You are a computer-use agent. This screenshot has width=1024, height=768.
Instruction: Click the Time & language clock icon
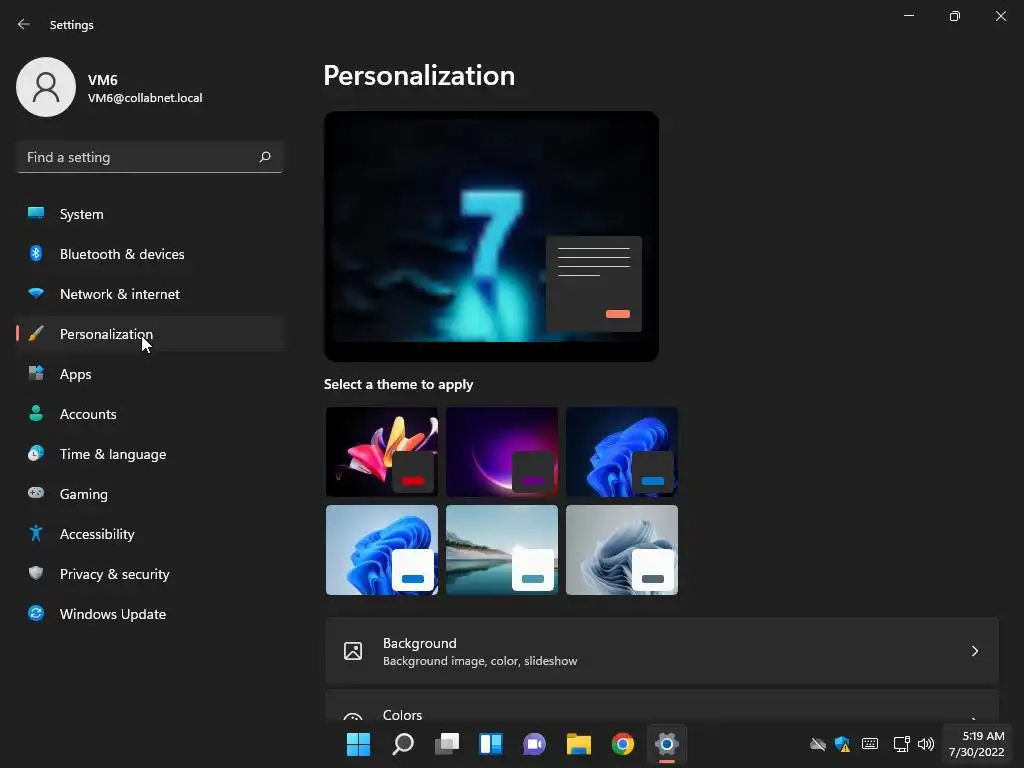coord(36,453)
